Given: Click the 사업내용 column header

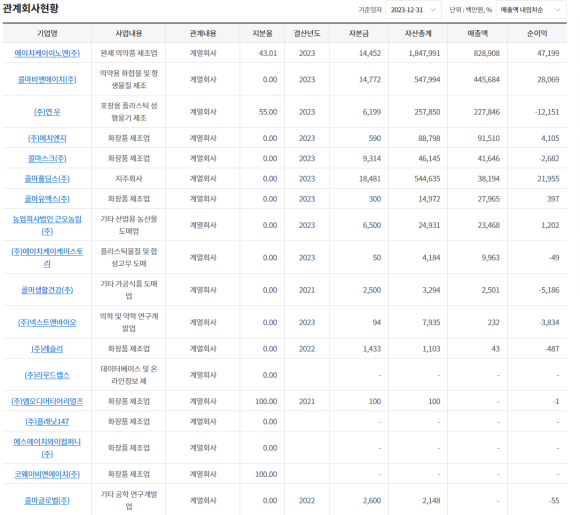Looking at the screenshot, I should pyautogui.click(x=129, y=33).
